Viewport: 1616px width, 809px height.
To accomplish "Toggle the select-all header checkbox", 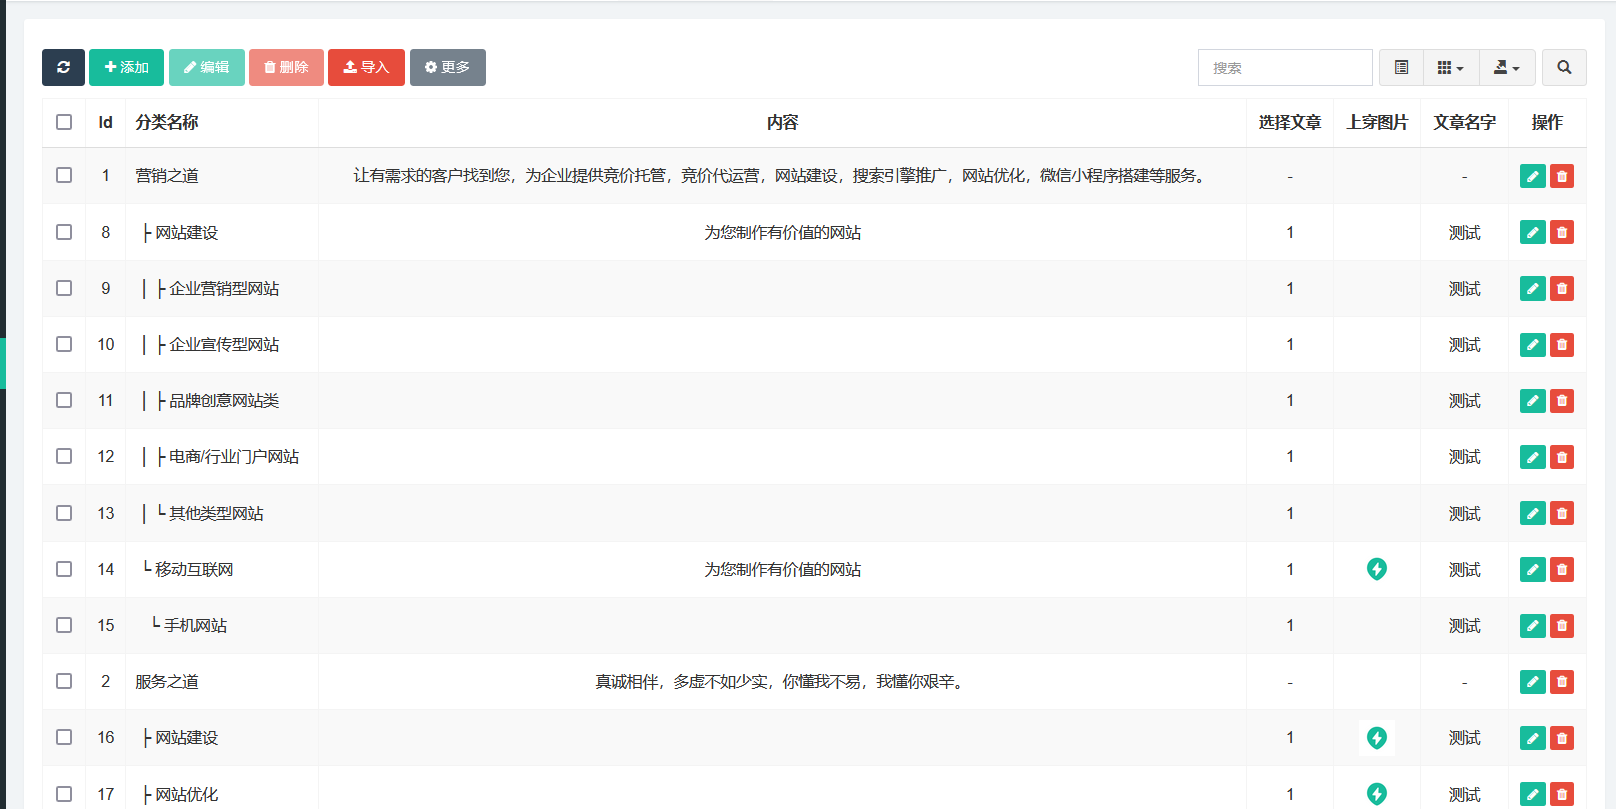I will pyautogui.click(x=64, y=122).
